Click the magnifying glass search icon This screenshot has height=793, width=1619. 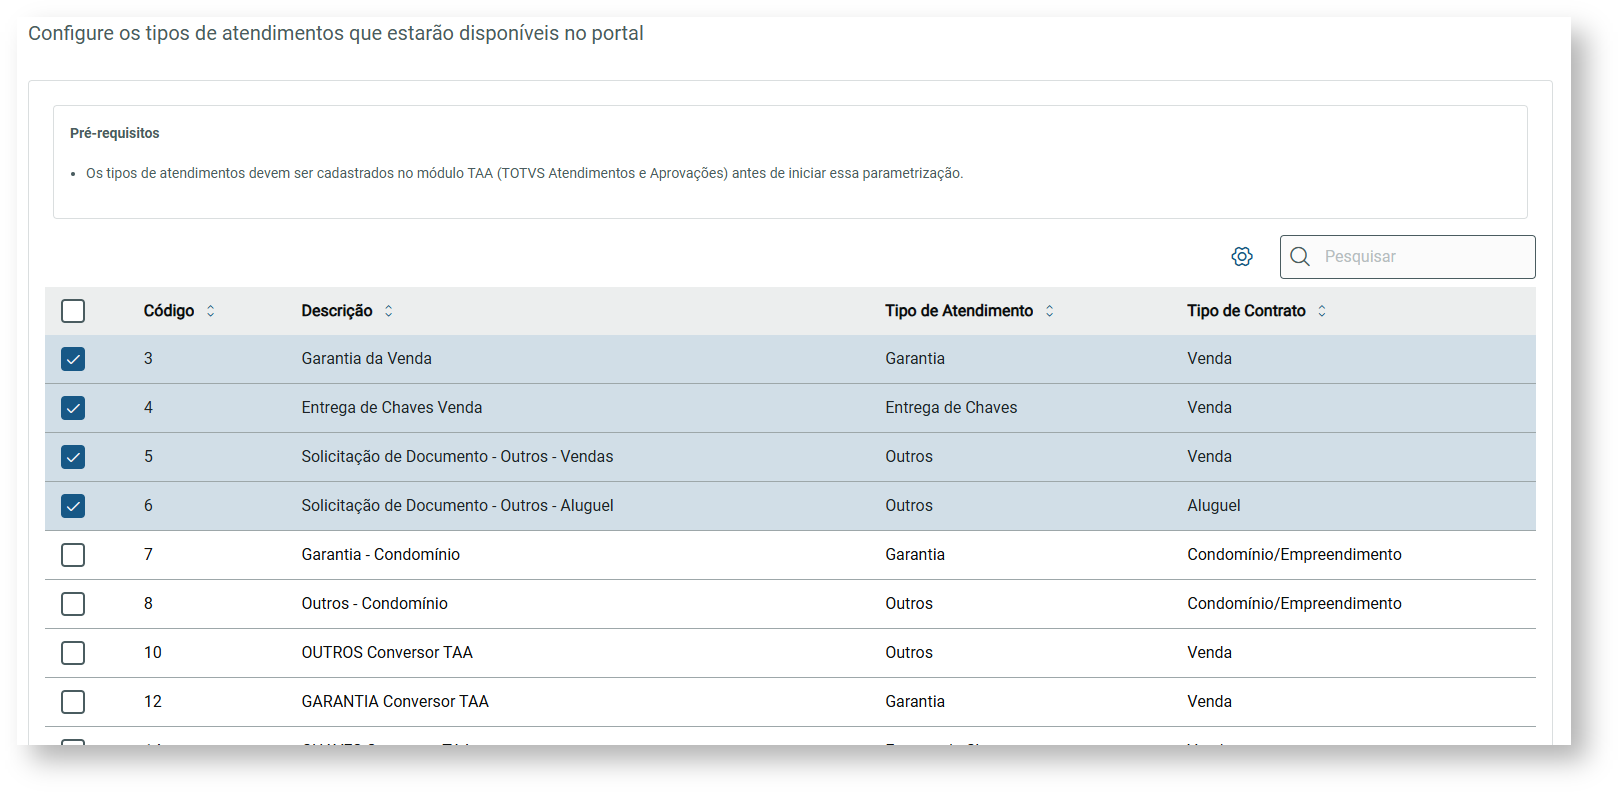(x=1300, y=257)
